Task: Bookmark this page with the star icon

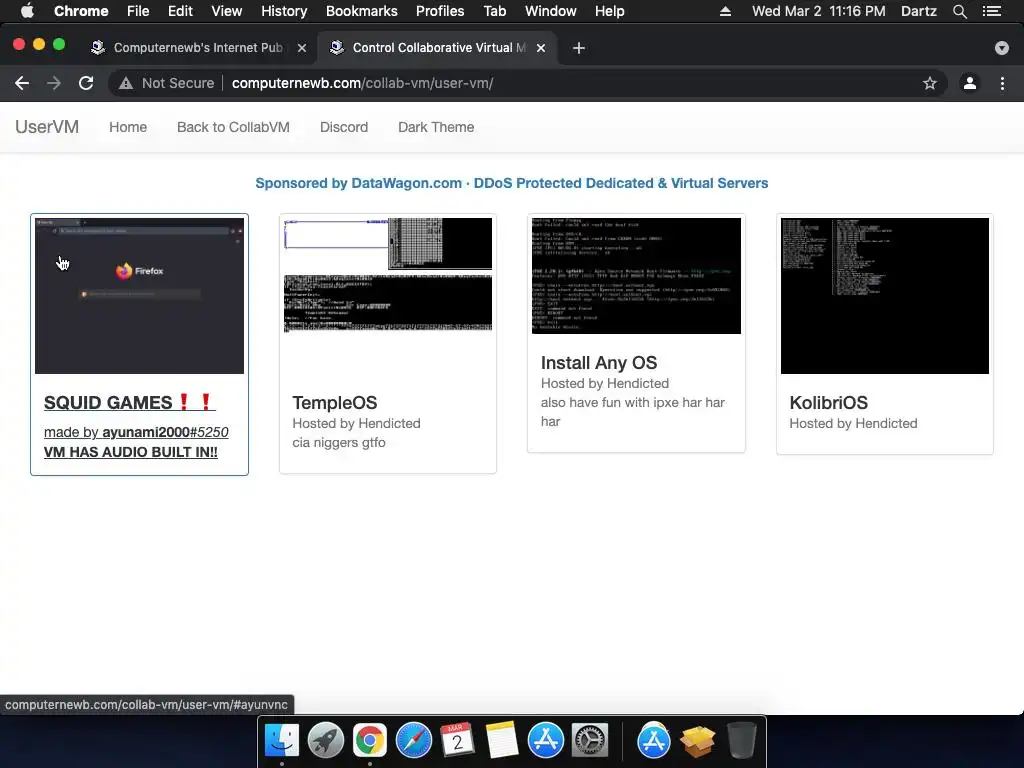Action: [x=929, y=83]
